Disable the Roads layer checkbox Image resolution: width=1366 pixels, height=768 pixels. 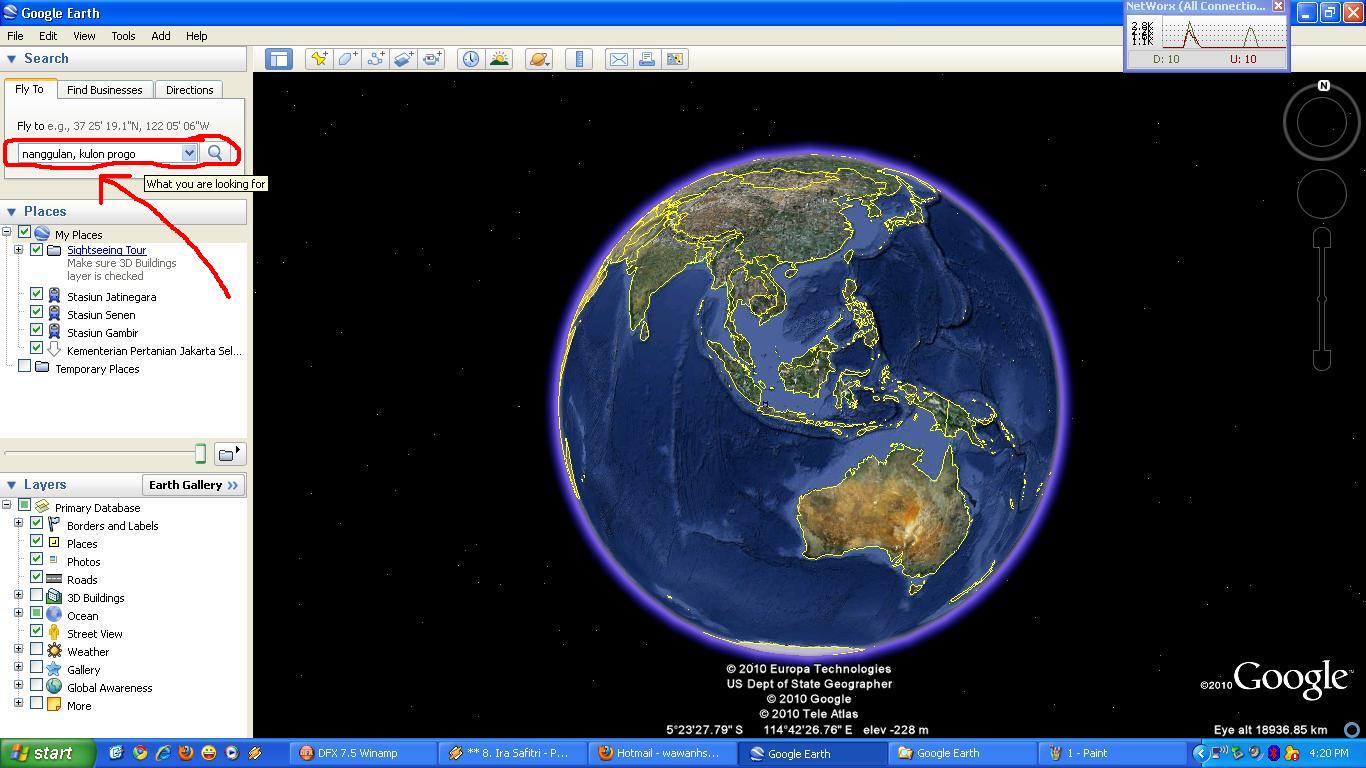point(37,578)
